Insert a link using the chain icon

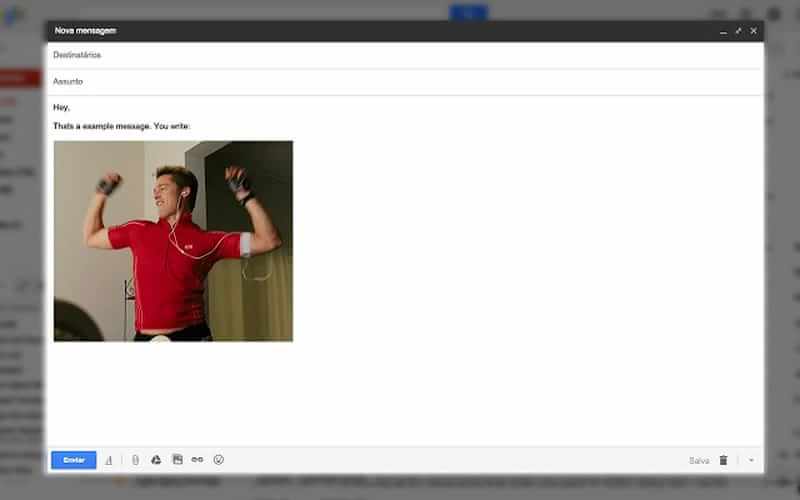(197, 460)
